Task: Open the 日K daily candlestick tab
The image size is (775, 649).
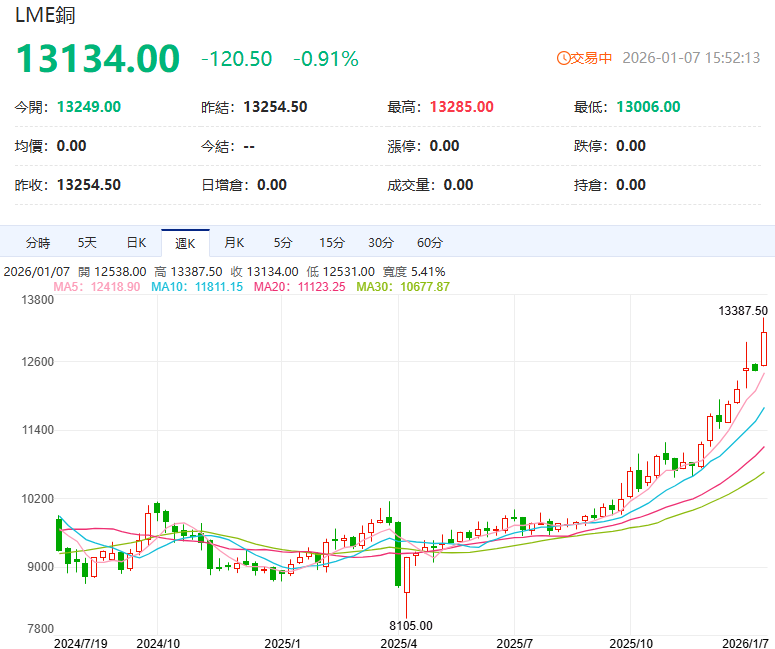Action: tap(136, 243)
